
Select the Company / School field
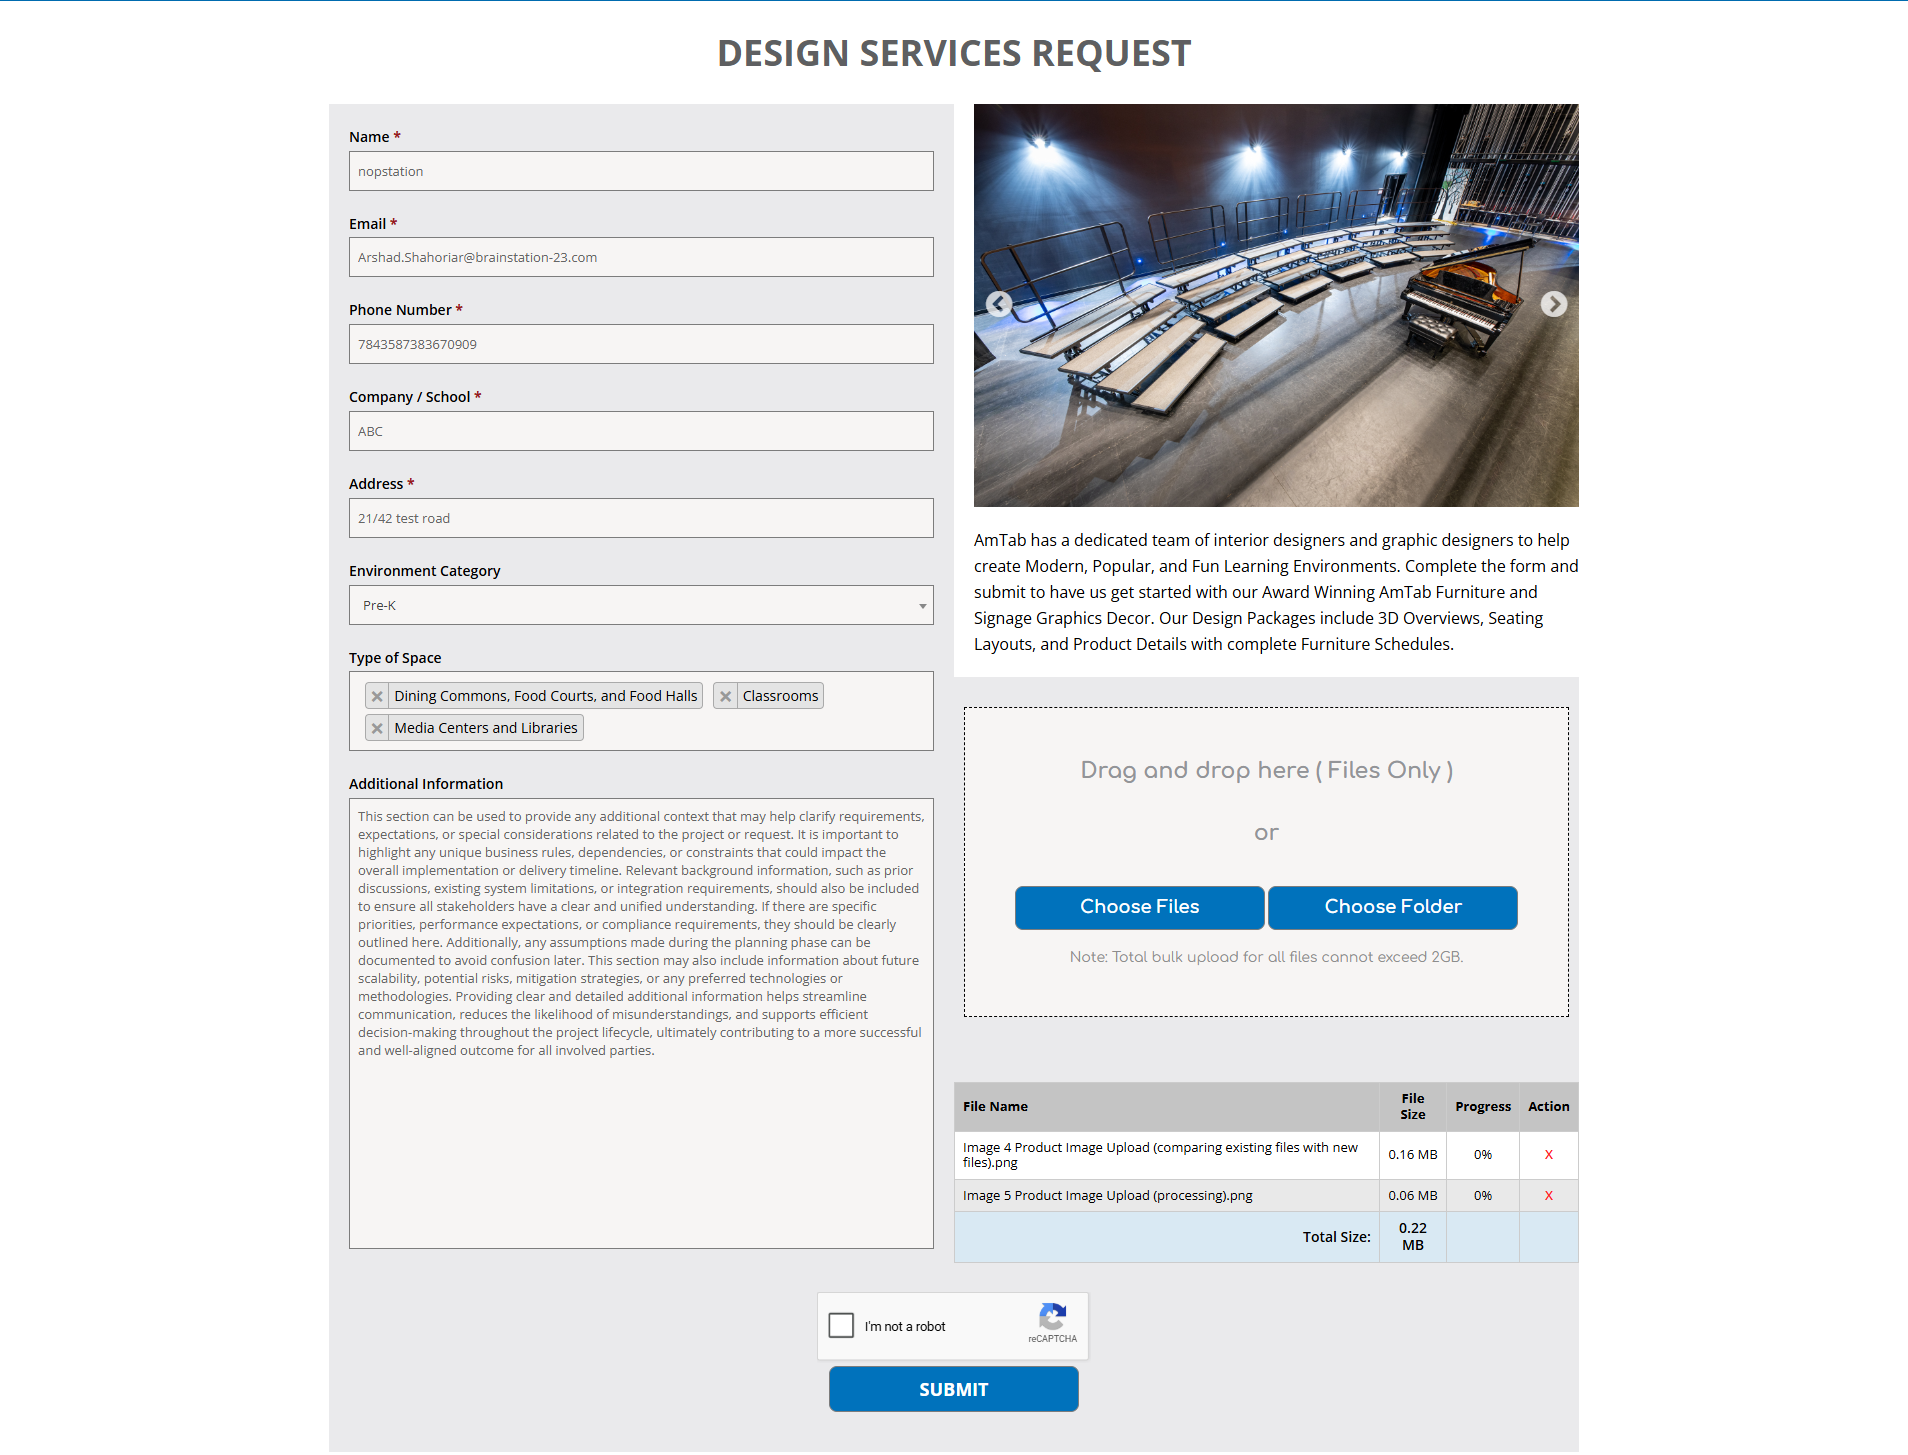(641, 431)
